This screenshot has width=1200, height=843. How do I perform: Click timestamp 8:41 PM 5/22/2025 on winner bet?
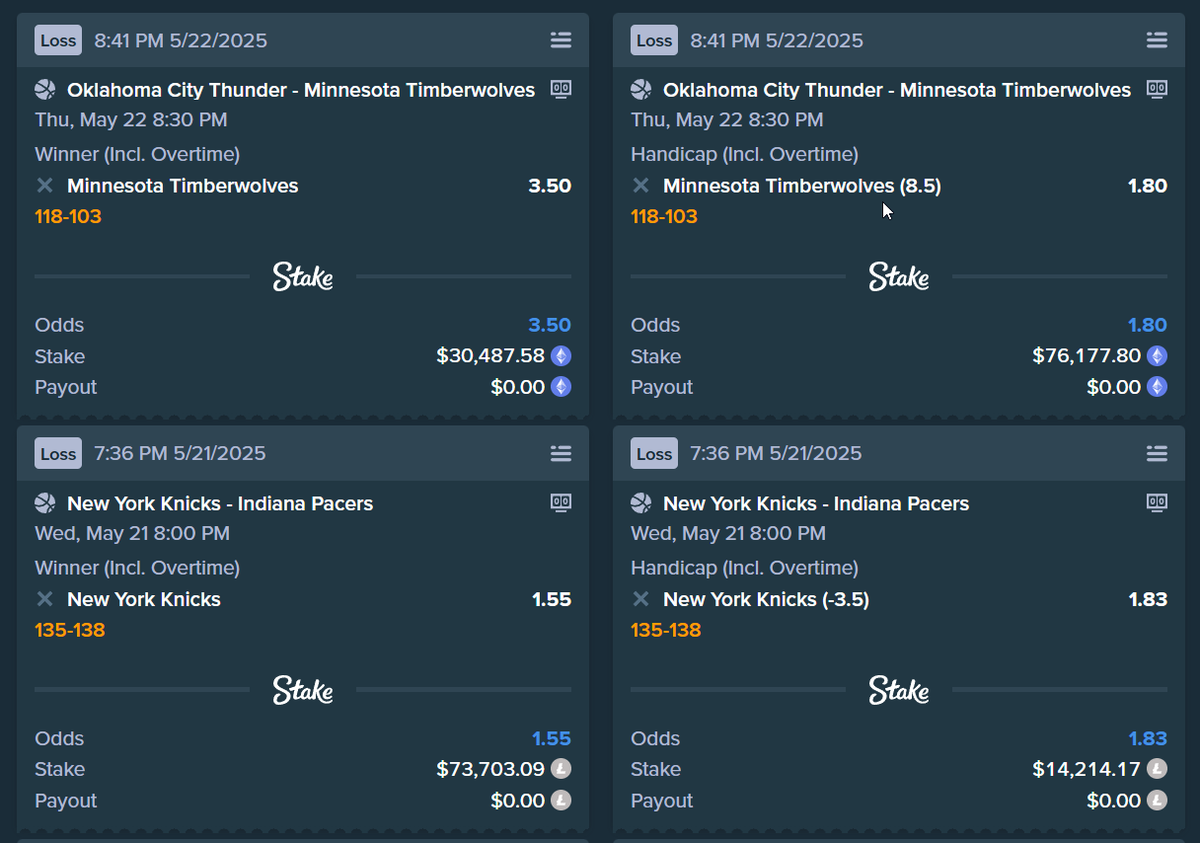pos(181,41)
